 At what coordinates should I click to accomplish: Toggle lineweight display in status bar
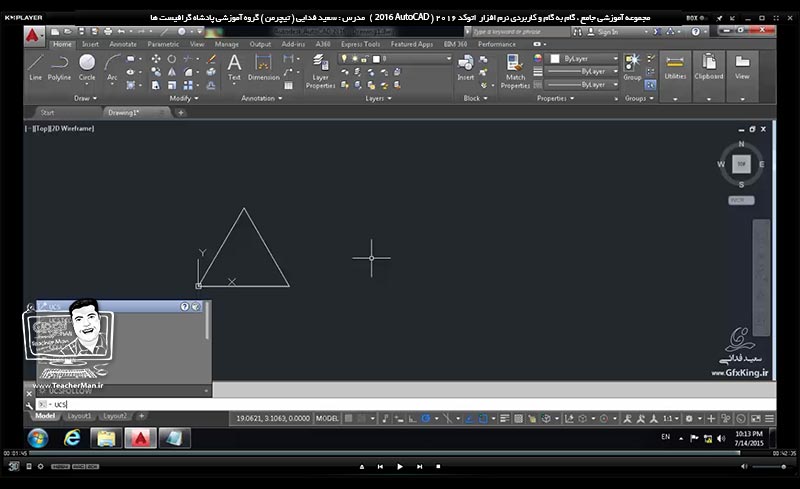point(505,419)
